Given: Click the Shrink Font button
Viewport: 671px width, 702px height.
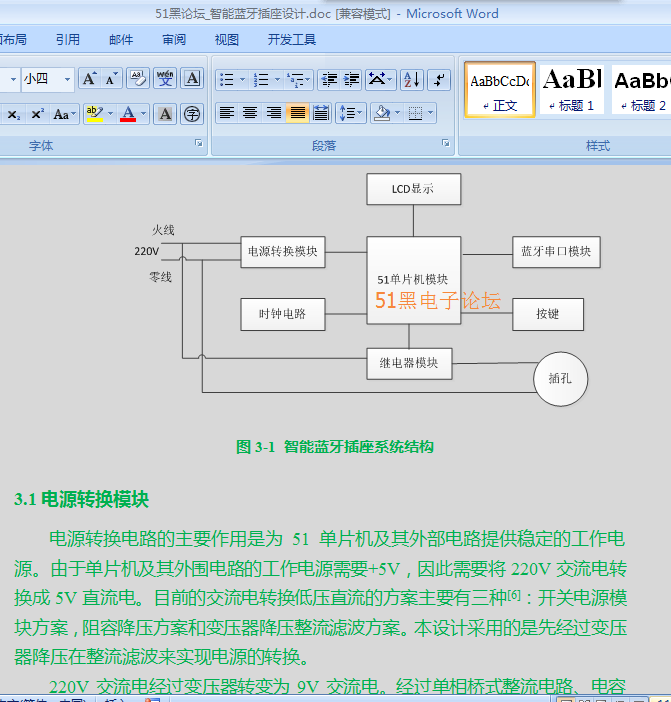Looking at the screenshot, I should coord(111,79).
